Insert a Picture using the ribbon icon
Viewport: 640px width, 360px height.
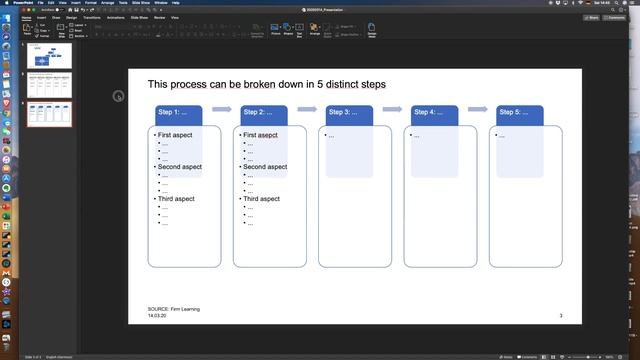click(x=274, y=27)
